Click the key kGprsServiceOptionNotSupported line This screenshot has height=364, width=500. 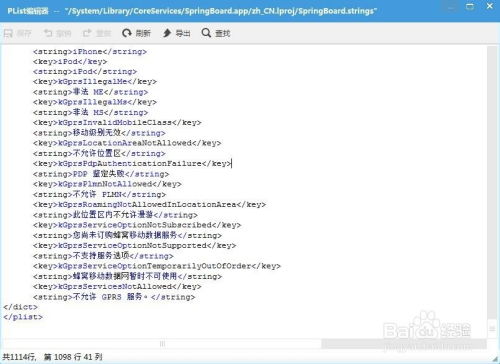134,246
